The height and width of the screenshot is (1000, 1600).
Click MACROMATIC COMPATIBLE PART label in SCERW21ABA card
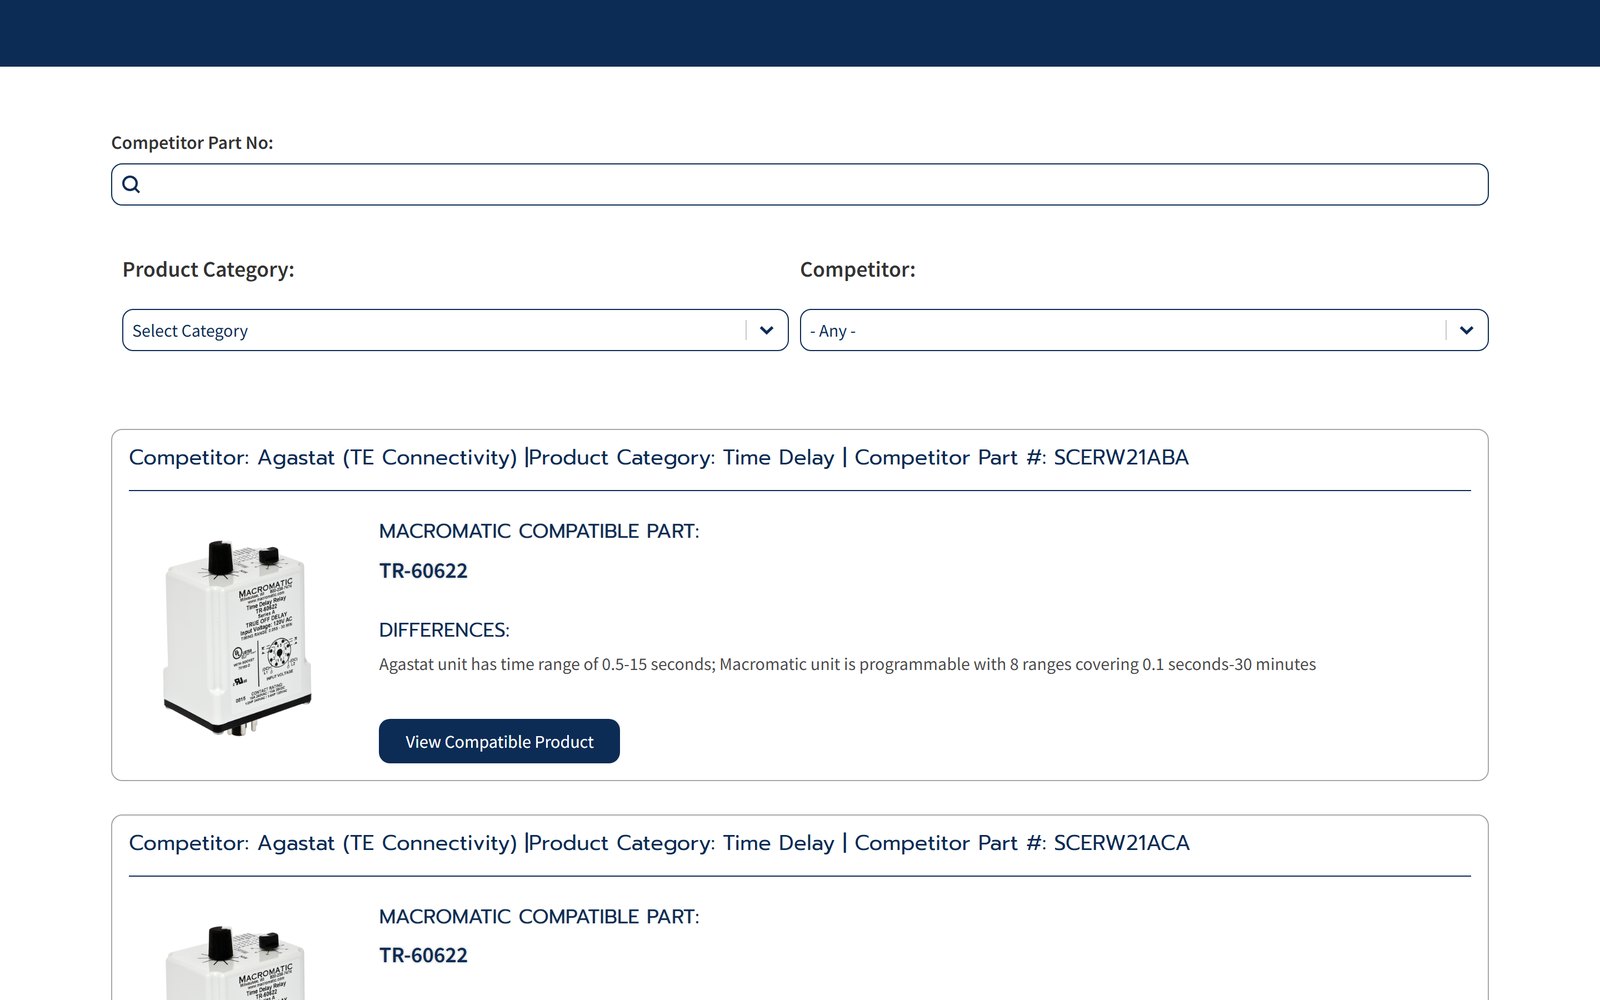coord(539,531)
